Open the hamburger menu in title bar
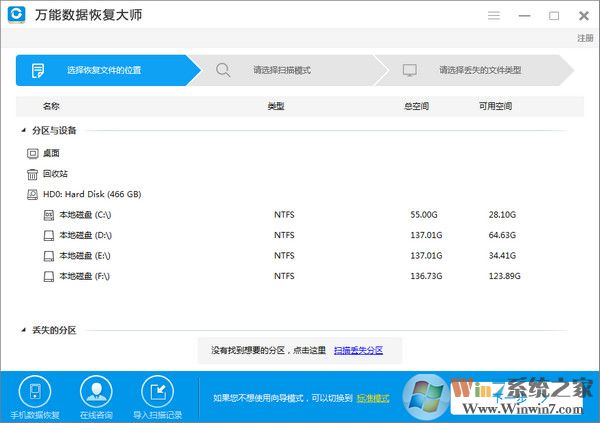This screenshot has height=423, width=600. point(493,16)
